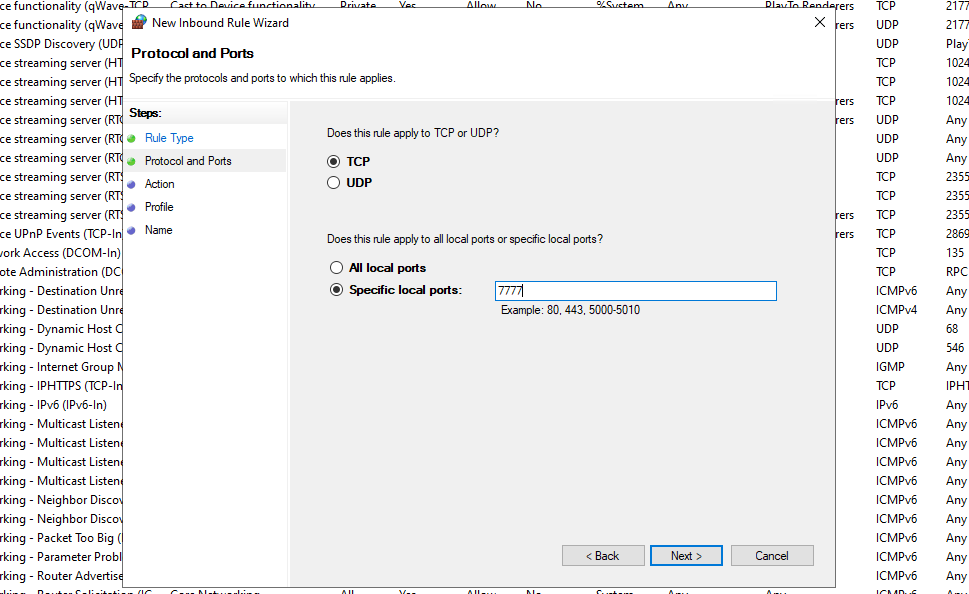This screenshot has height=594, width=969.
Task: Select 'ce SSDP Discovery (UDP' rule row in background
Action: 61,44
